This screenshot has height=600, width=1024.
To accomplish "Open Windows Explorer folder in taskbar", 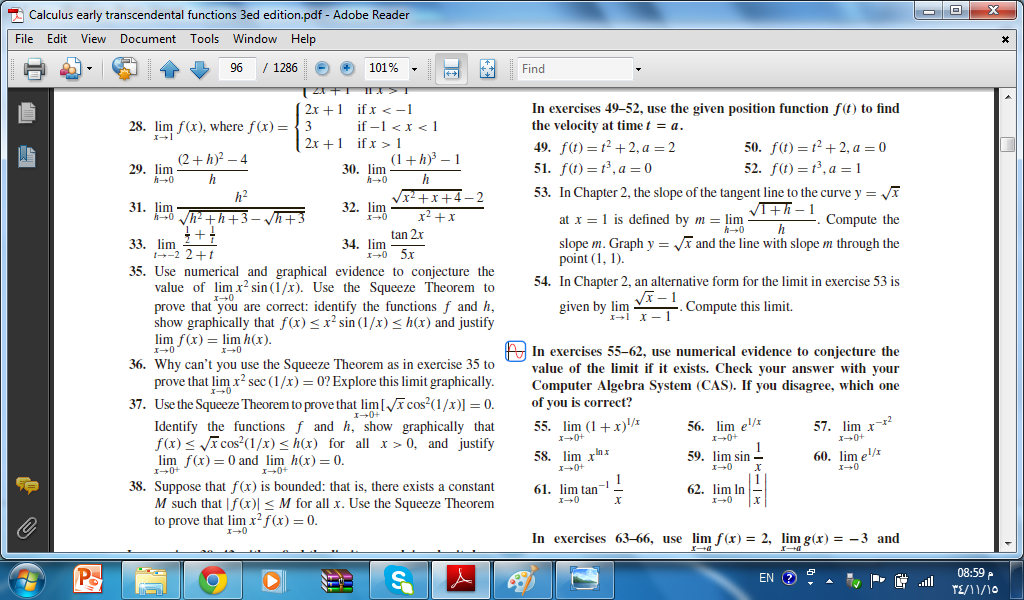I will [x=152, y=580].
